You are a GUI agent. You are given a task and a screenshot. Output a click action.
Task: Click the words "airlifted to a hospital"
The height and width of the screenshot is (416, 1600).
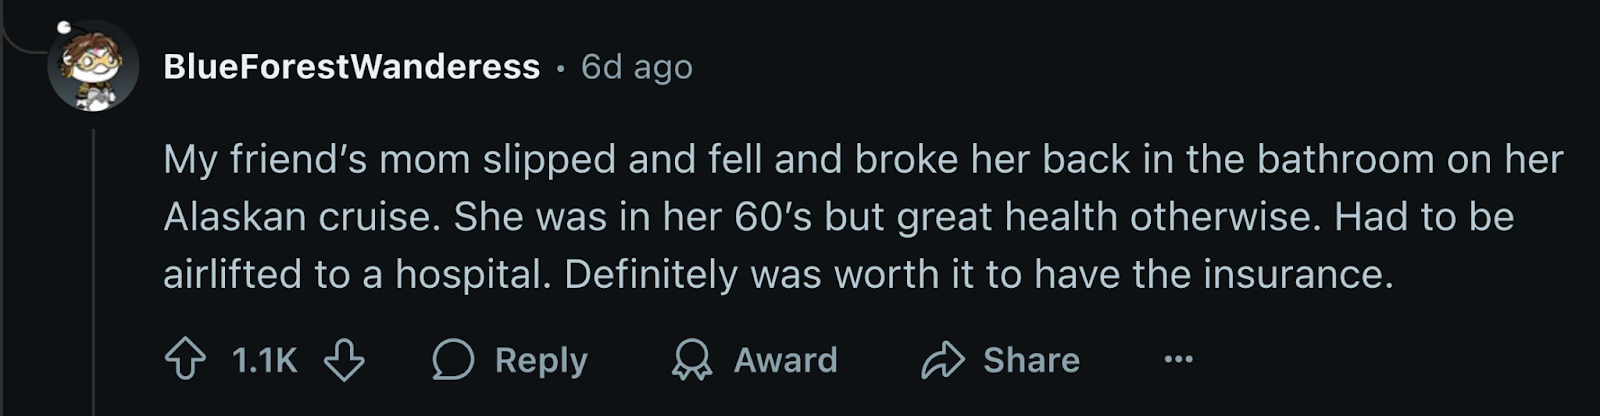click(x=357, y=274)
